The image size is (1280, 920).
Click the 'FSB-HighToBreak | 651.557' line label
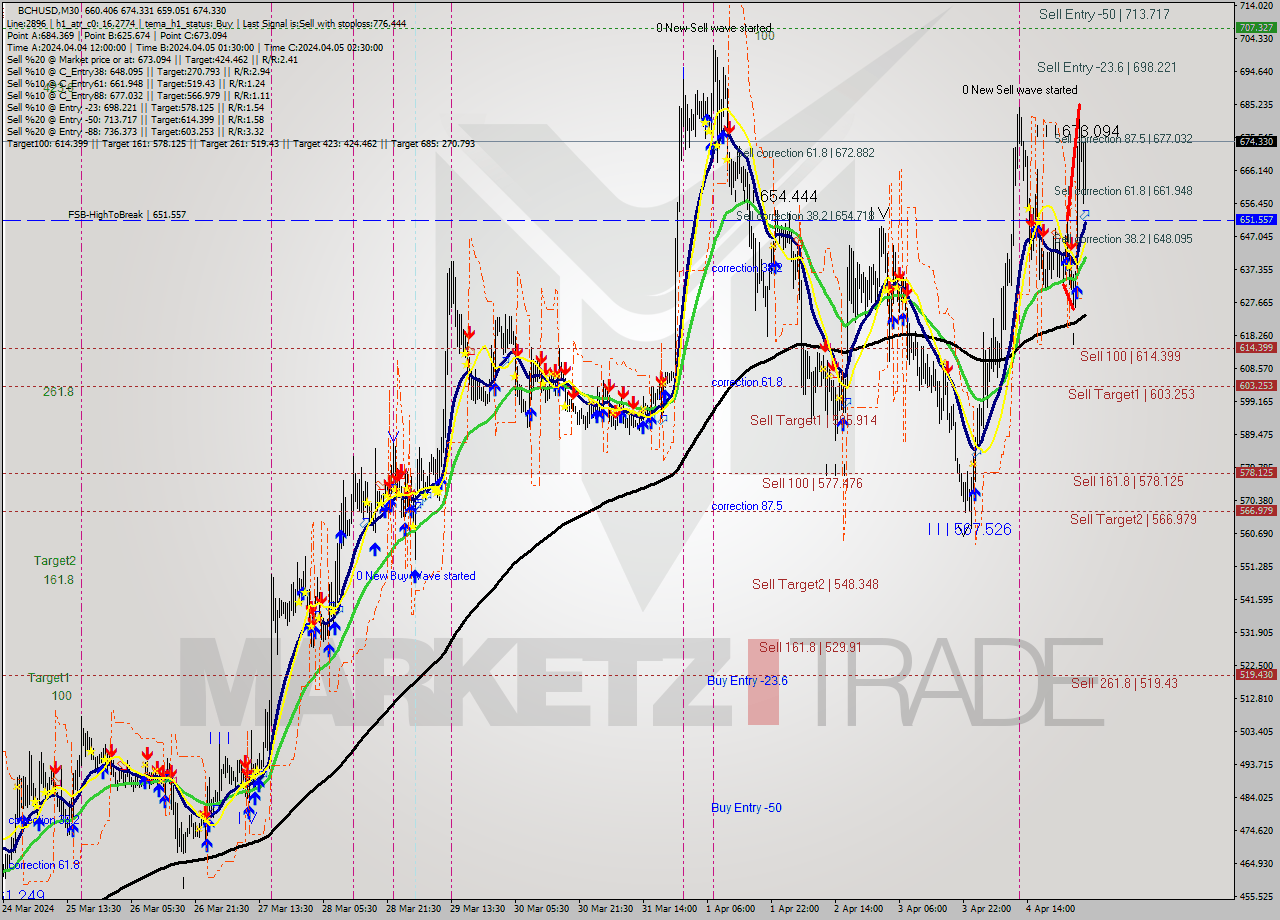point(127,215)
